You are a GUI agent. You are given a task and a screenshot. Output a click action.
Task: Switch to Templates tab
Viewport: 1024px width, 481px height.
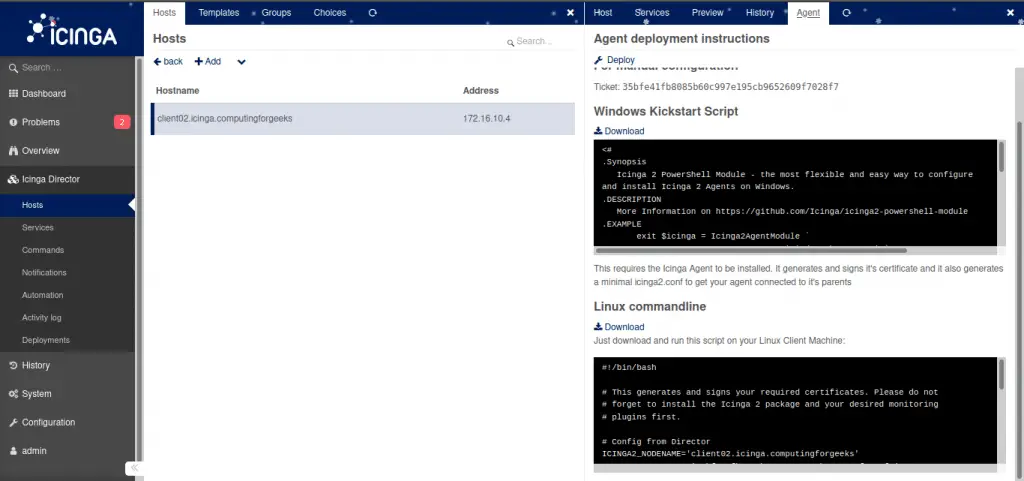point(219,13)
